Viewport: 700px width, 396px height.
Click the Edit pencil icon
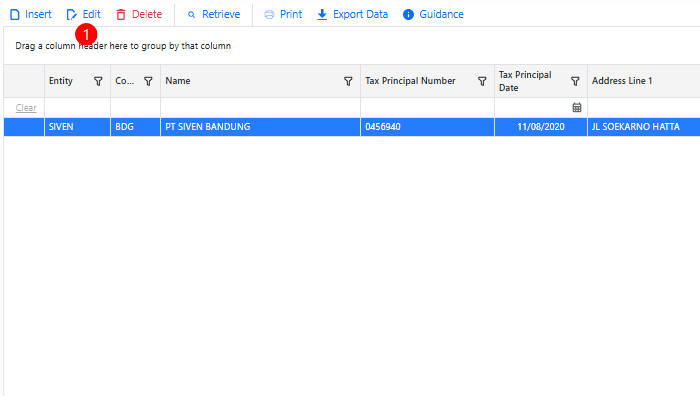(x=71, y=15)
